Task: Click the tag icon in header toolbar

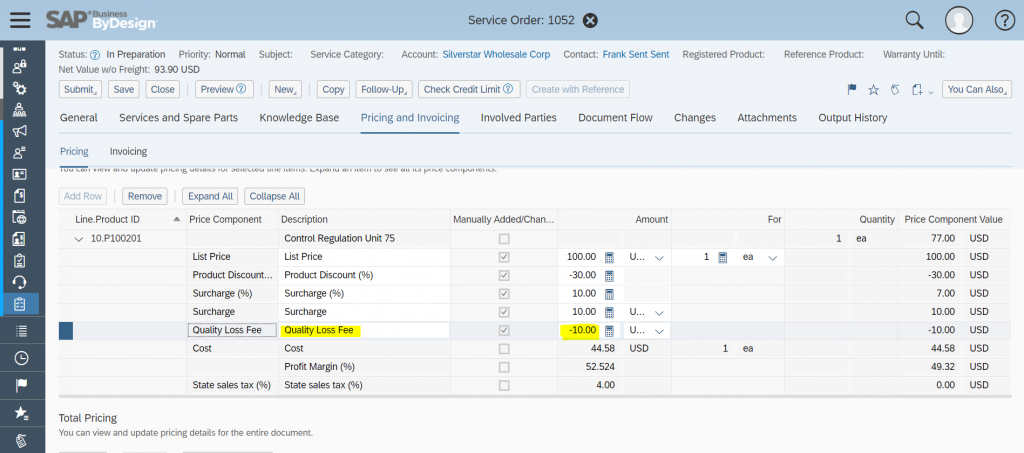Action: pyautogui.click(x=895, y=89)
